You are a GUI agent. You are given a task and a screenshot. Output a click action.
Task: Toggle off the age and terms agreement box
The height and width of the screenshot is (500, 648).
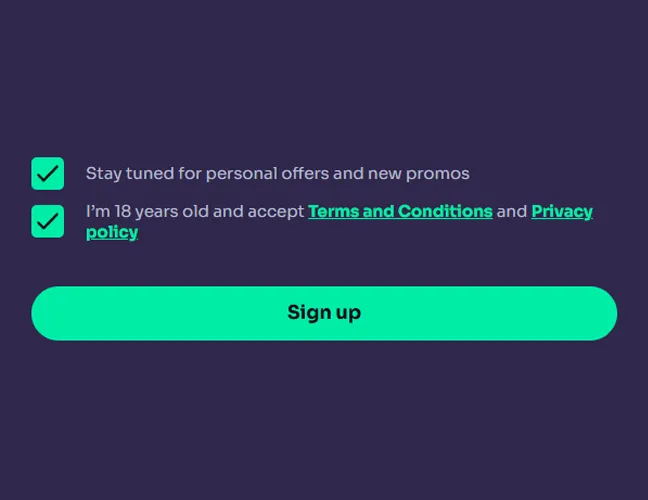[x=47, y=221]
